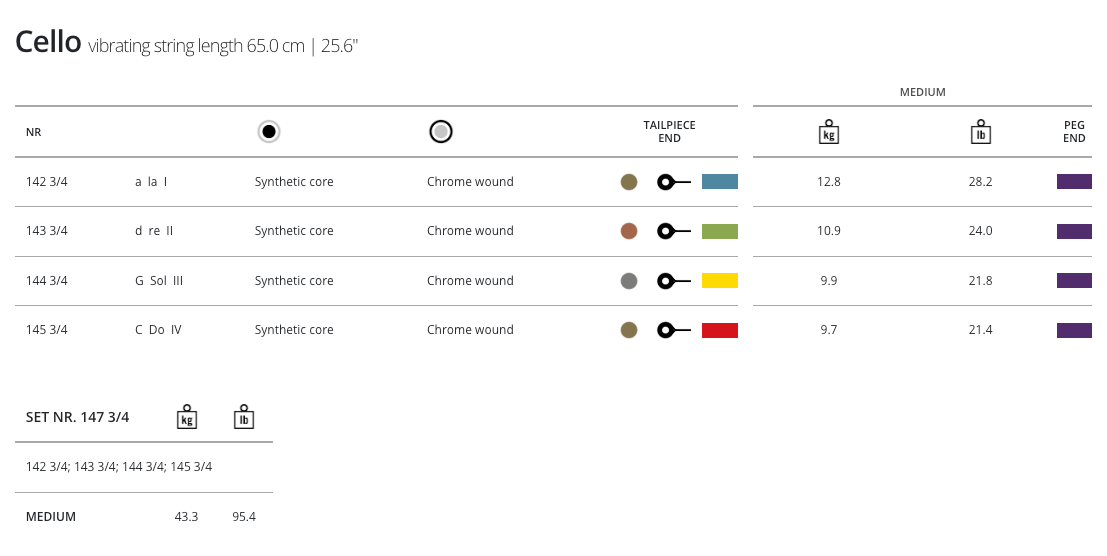Click the ball-end icon in the 145 3/4 row
This screenshot has width=1107, height=556.
(x=673, y=330)
